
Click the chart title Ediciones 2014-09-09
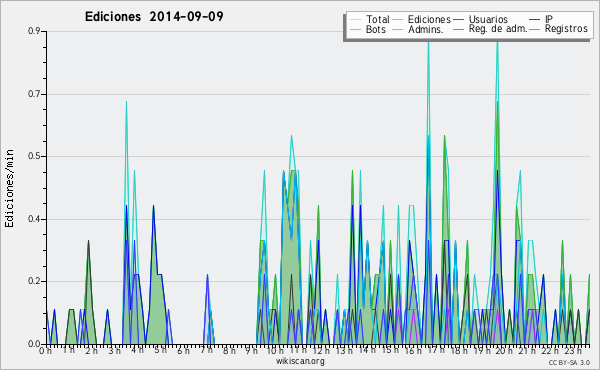pos(154,17)
